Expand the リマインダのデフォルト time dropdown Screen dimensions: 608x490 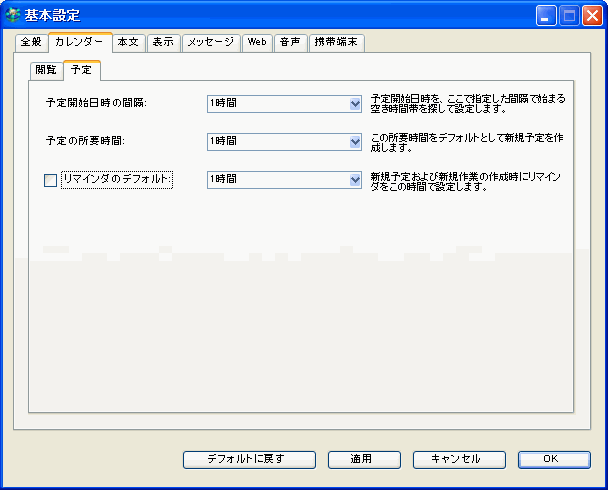click(355, 179)
